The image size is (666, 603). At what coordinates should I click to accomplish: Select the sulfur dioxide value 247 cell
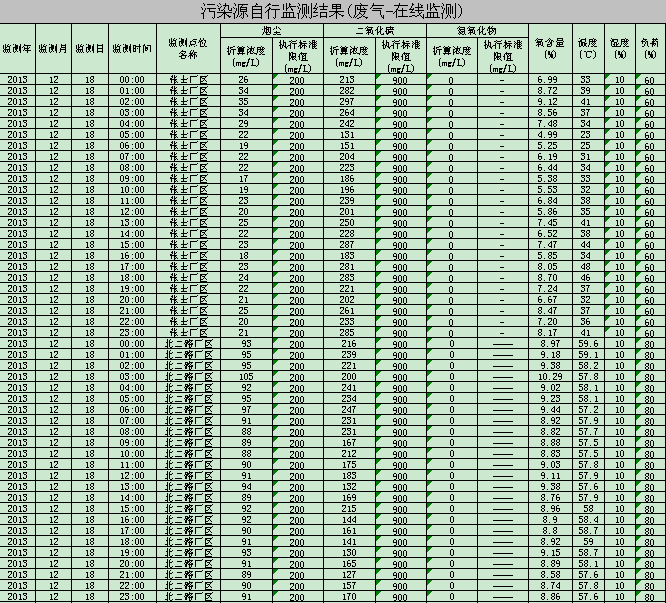click(x=350, y=410)
